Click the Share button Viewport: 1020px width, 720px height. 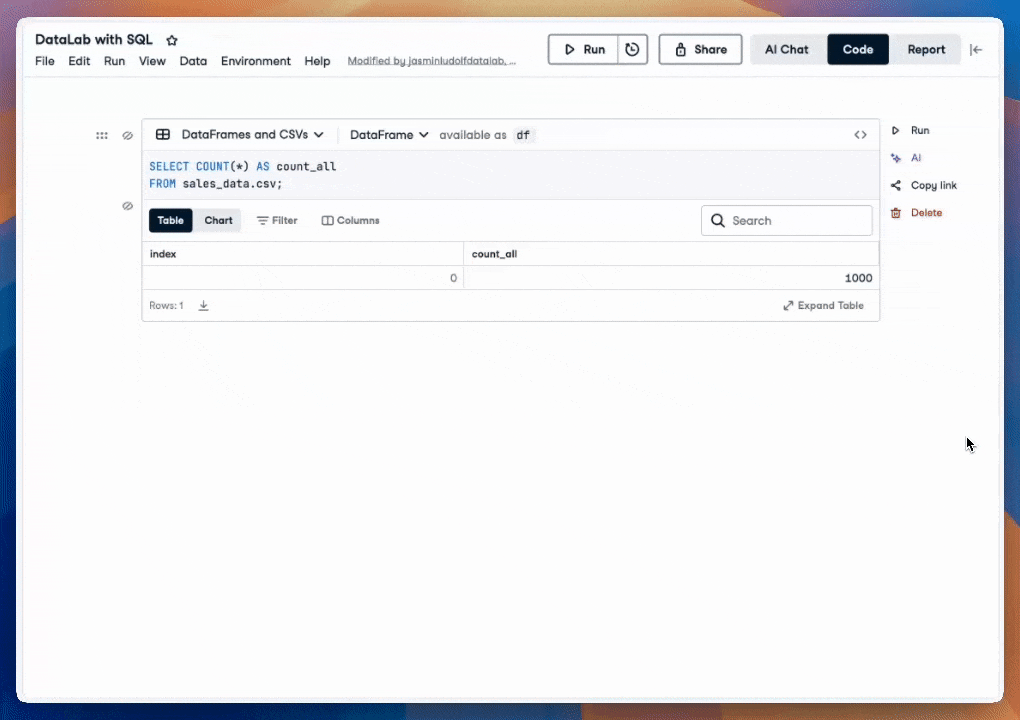click(x=701, y=49)
